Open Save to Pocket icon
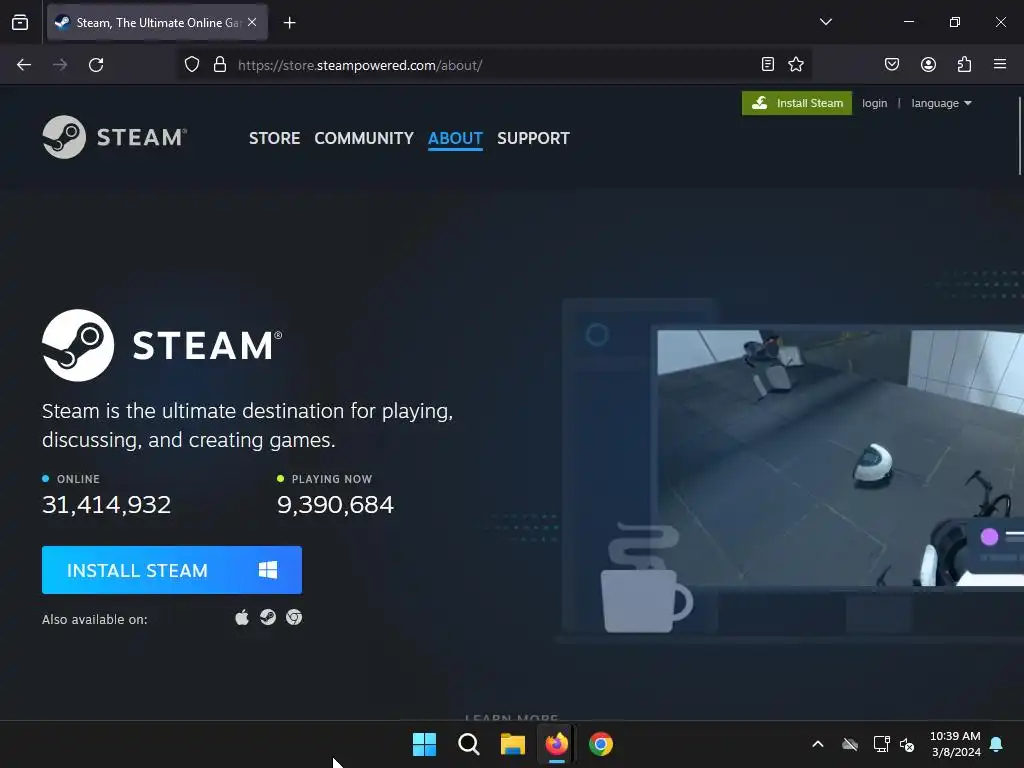 (892, 64)
